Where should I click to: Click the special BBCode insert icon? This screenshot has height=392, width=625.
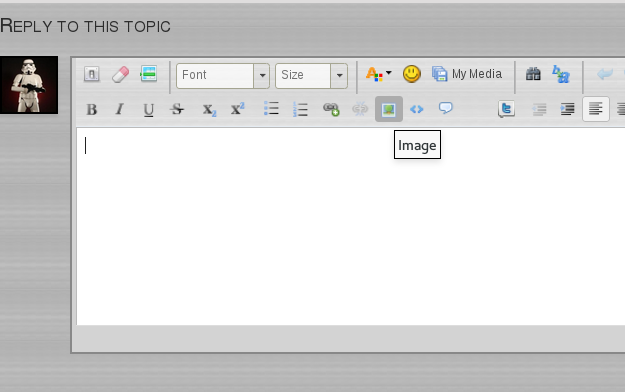click(x=149, y=74)
